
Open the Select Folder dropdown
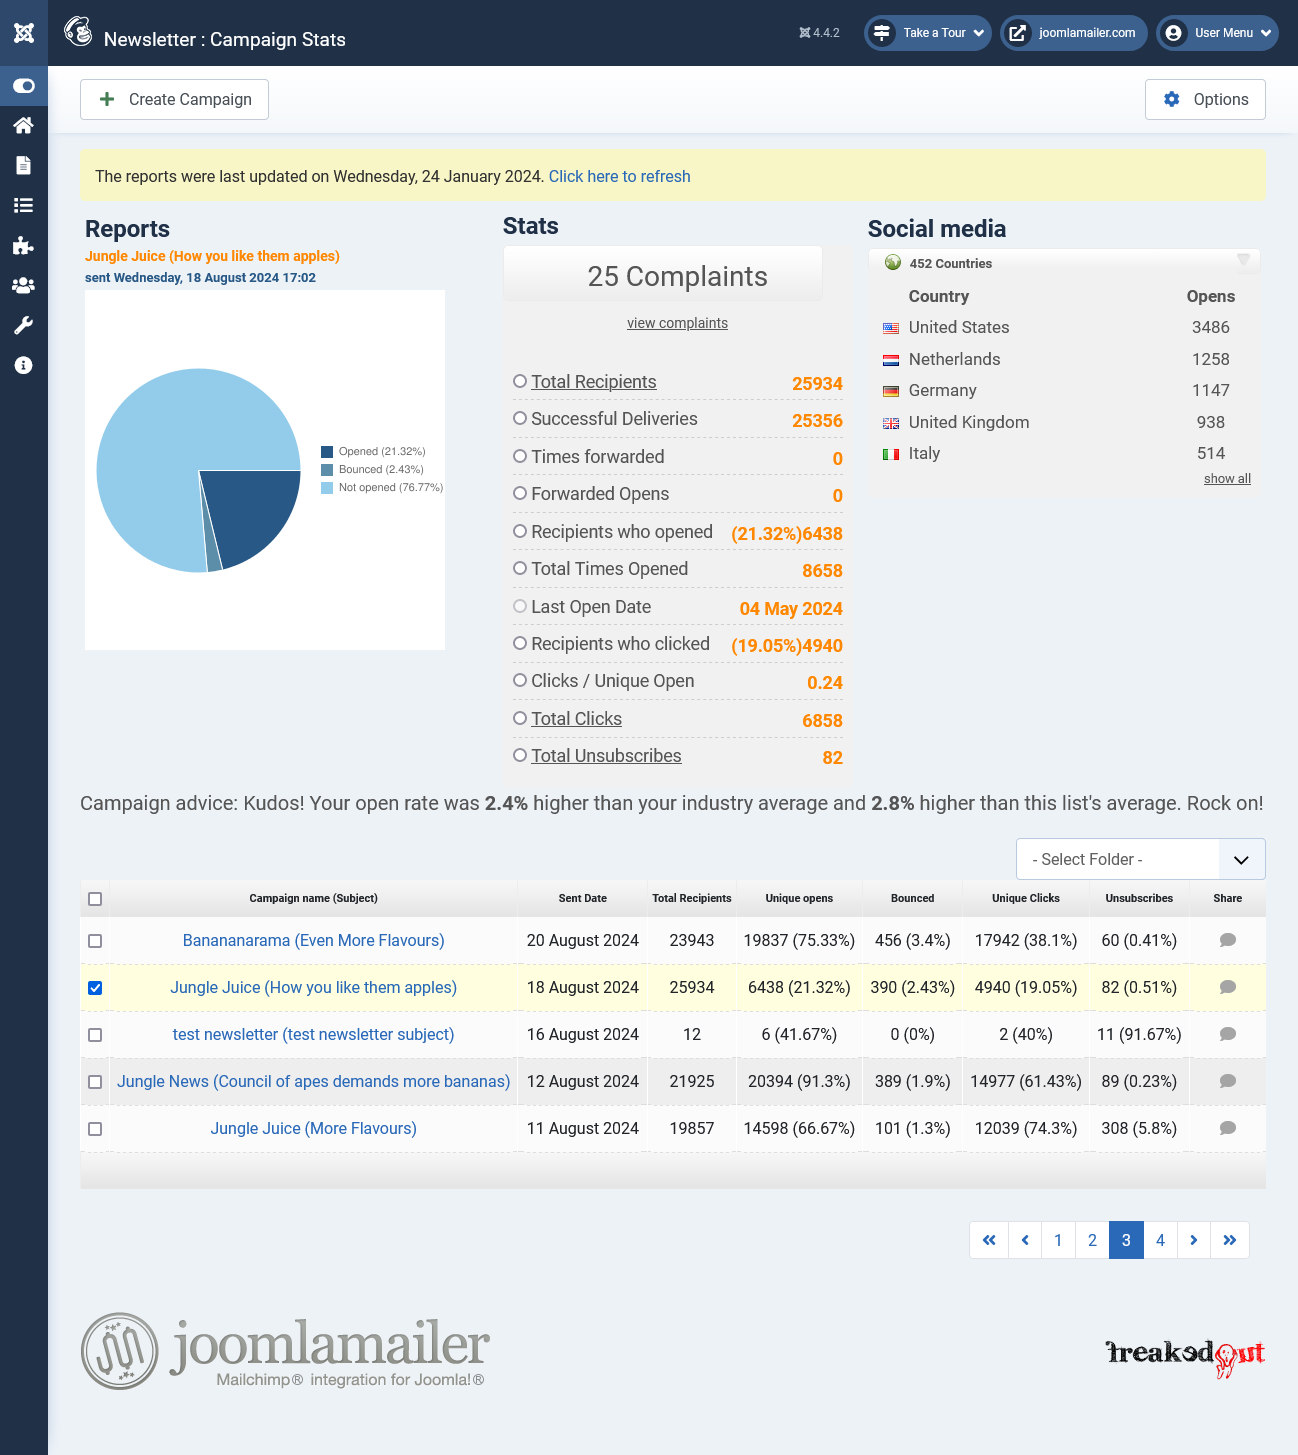pos(1140,859)
